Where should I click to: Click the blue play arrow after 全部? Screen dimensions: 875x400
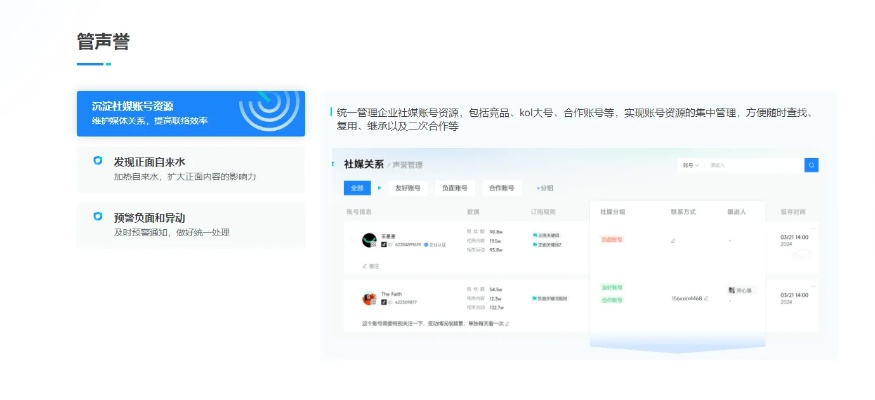click(x=380, y=188)
